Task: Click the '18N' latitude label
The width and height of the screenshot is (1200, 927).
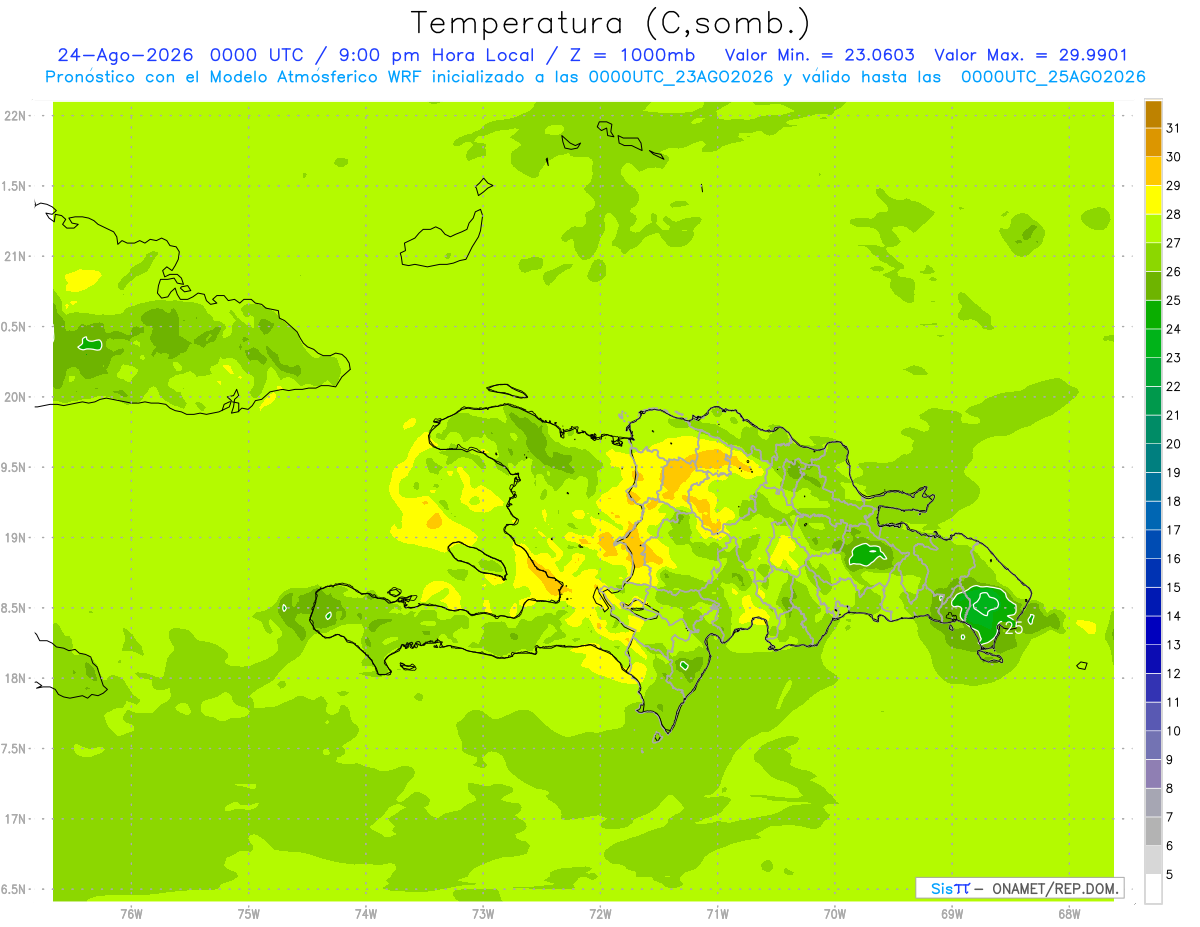Action: [x=16, y=678]
